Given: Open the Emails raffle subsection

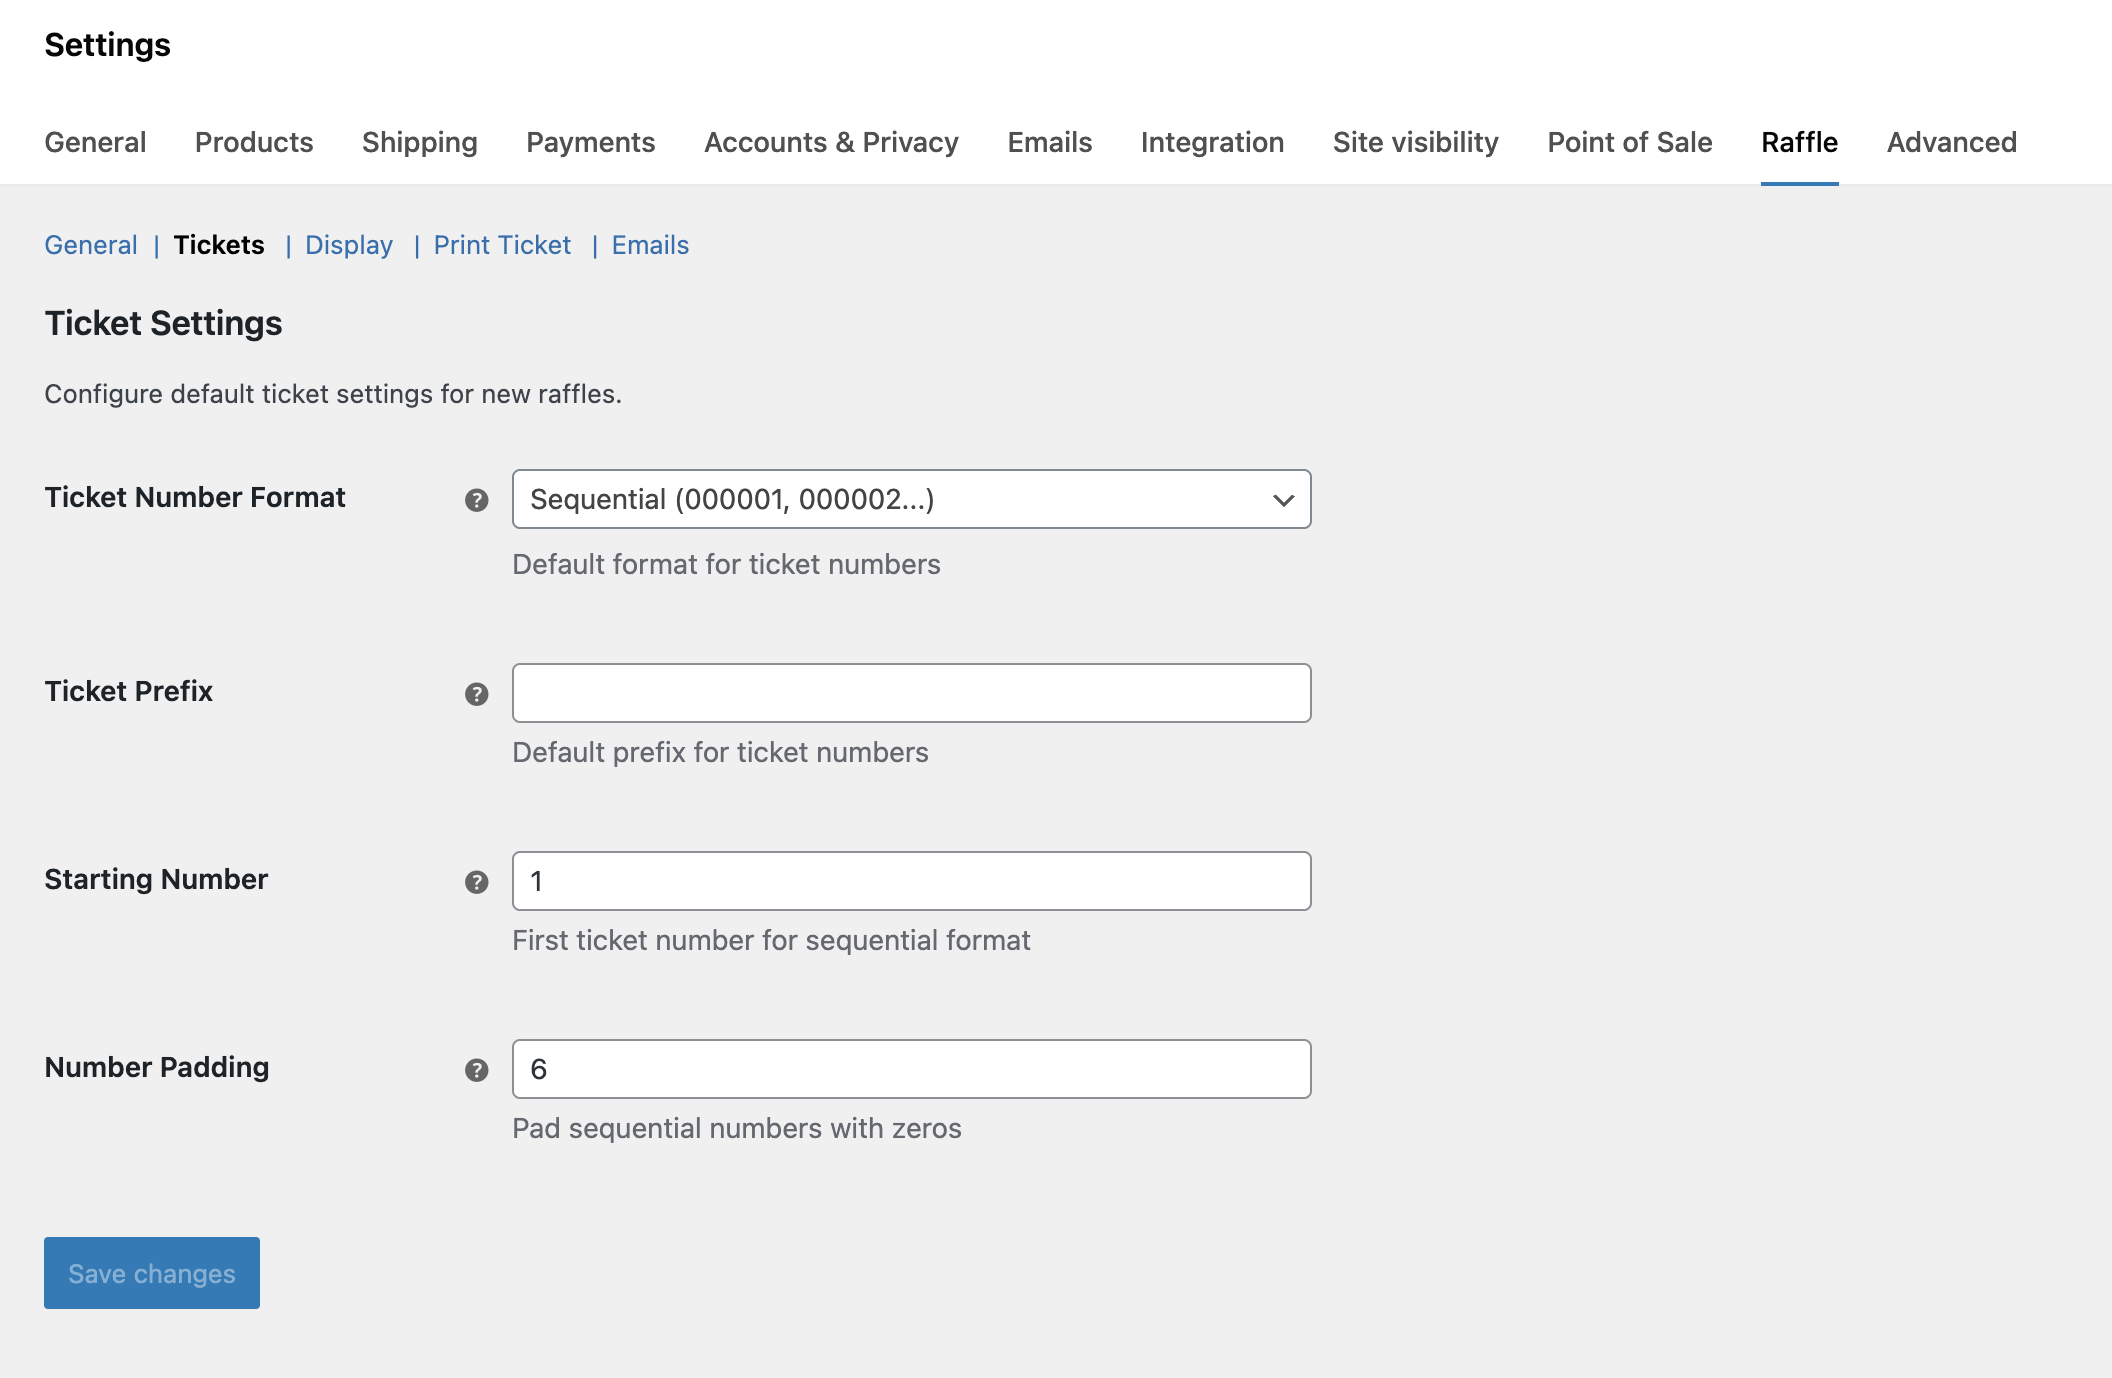Looking at the screenshot, I should (650, 245).
